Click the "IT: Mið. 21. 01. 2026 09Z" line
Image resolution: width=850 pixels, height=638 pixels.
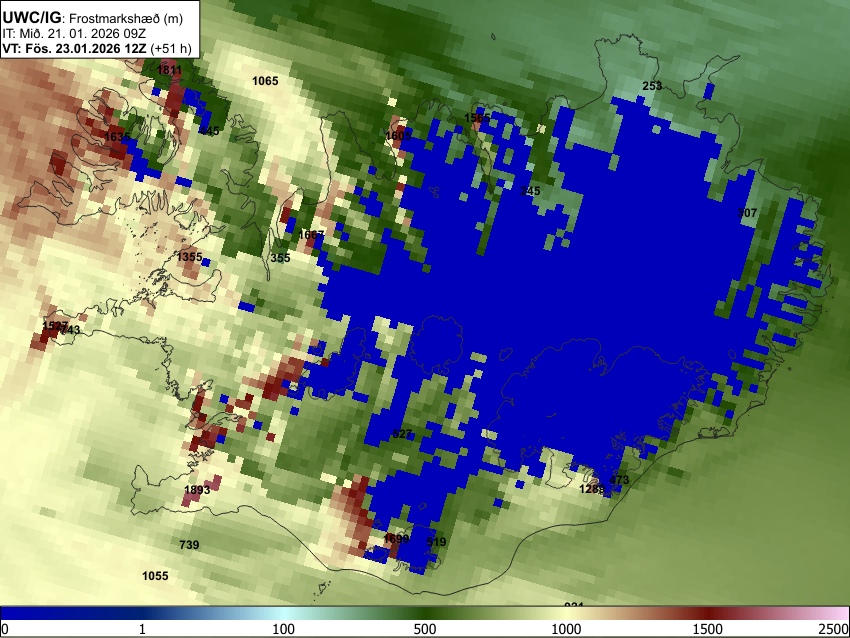coord(74,34)
